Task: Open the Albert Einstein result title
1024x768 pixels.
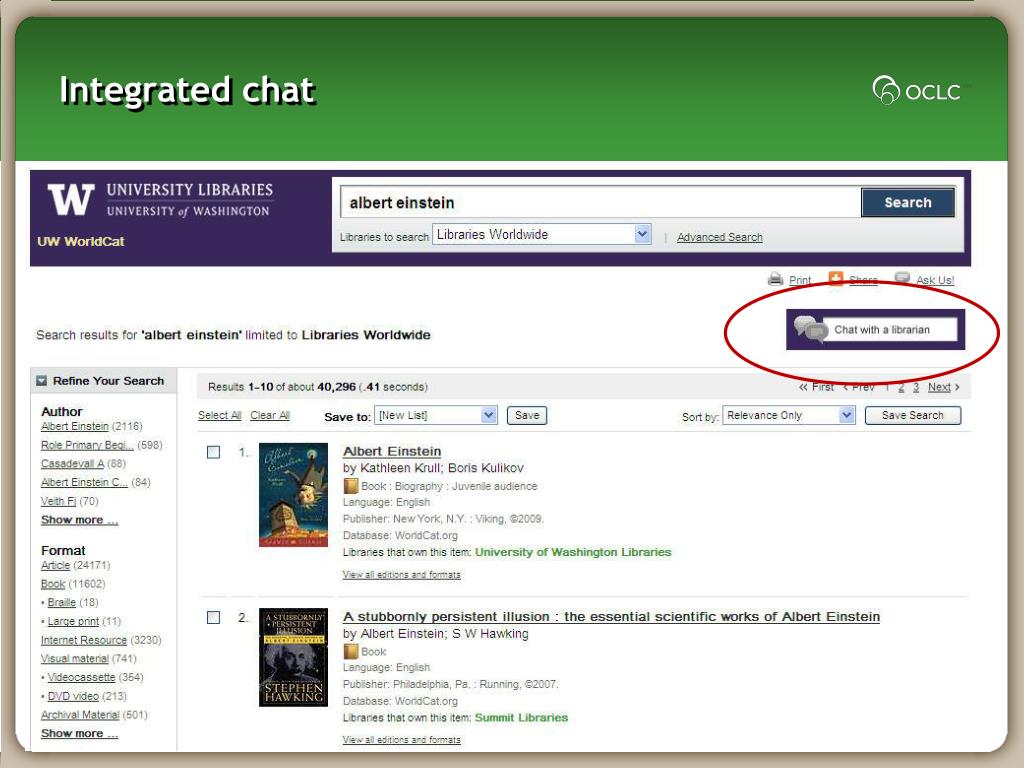Action: tap(392, 451)
